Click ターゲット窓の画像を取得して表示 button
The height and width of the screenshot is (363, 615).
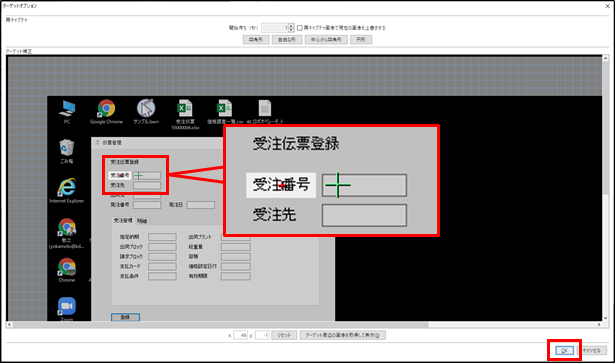click(343, 335)
